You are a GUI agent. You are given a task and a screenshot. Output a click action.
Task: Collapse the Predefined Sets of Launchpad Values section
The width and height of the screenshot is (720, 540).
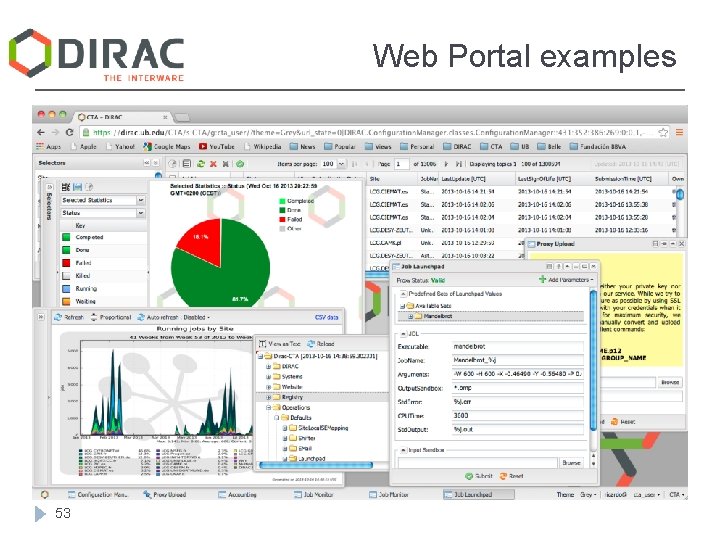pos(403,293)
